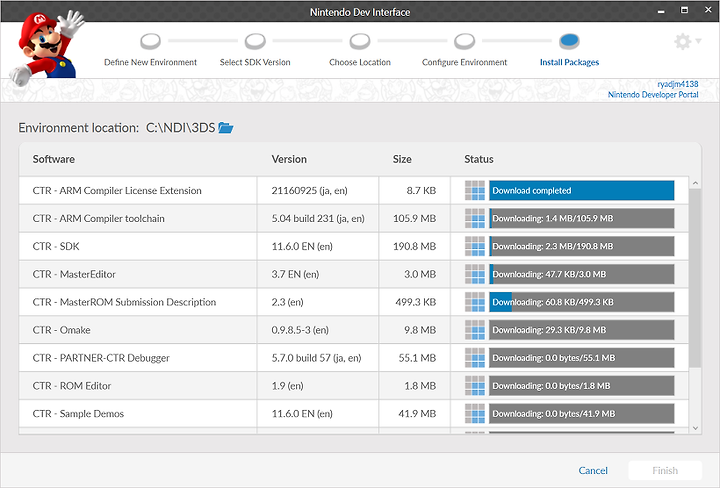The width and height of the screenshot is (720, 488).
Task: Click the 190.8 MB size cell
Action: point(414,246)
